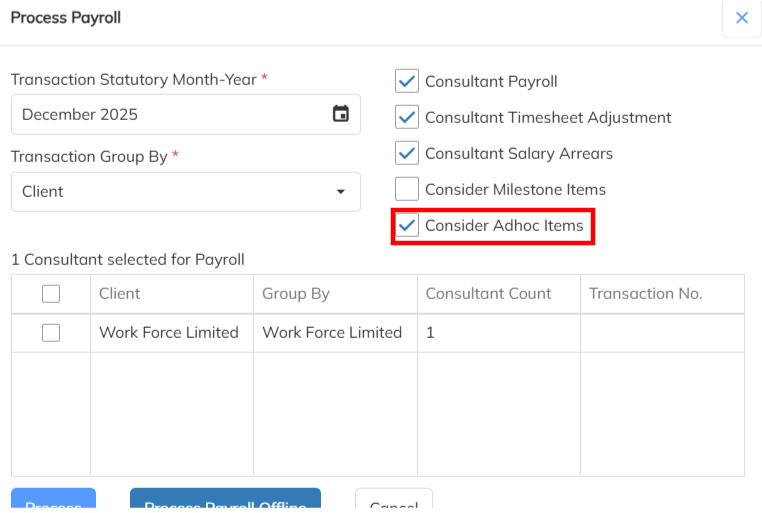Open the Client group-by combo box
Screen dimensions: 762x513
click(185, 192)
